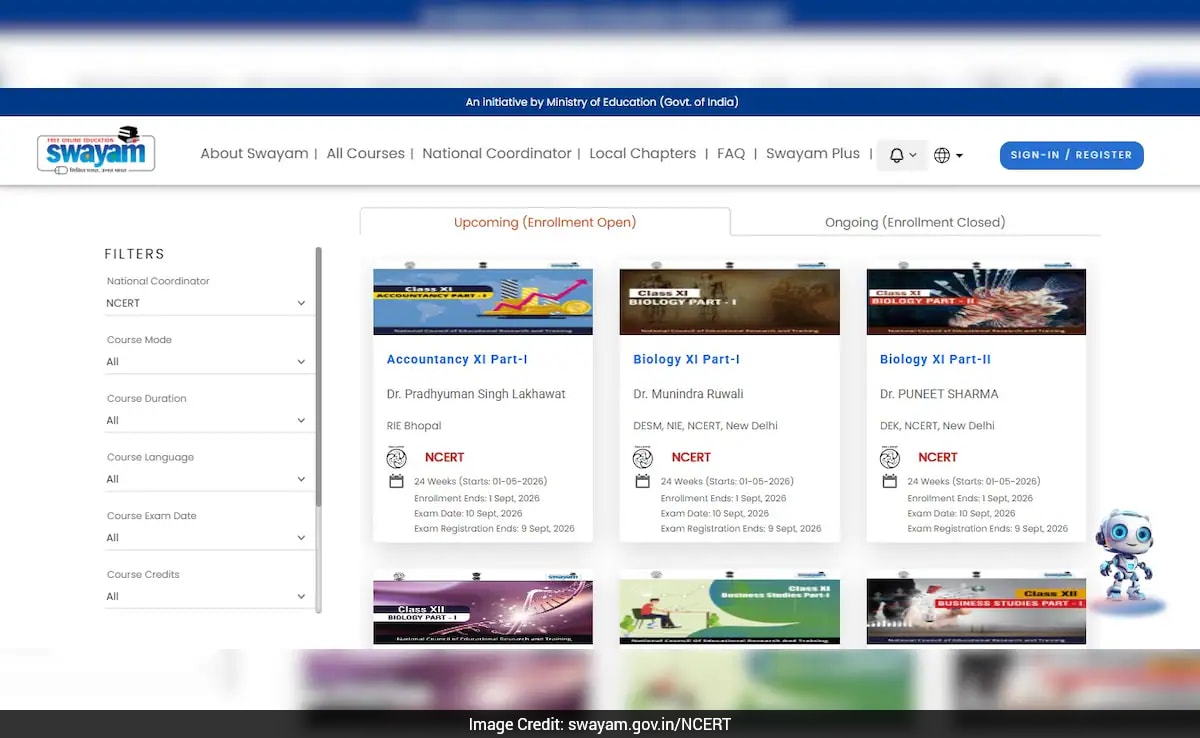Screen dimensions: 1200x738
Task: Open the Accountancy XI Part-I course link
Action: tap(457, 359)
